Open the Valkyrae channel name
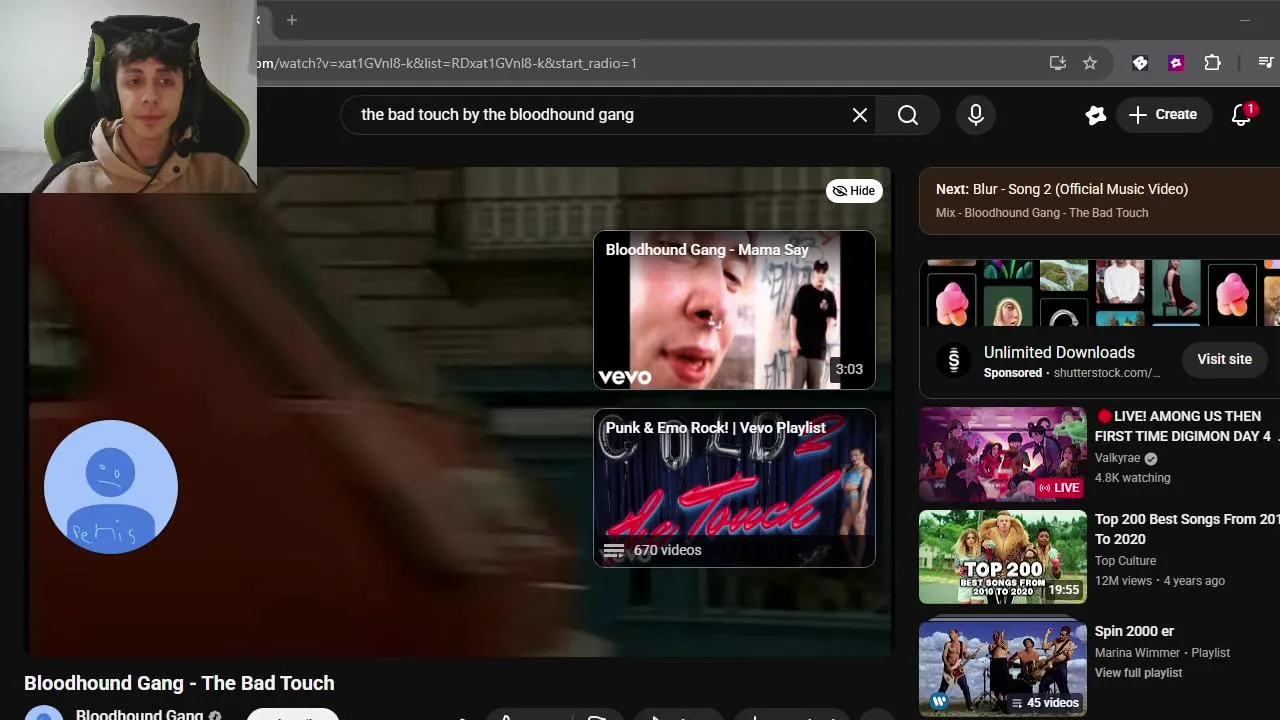The image size is (1280, 720). [1117, 458]
